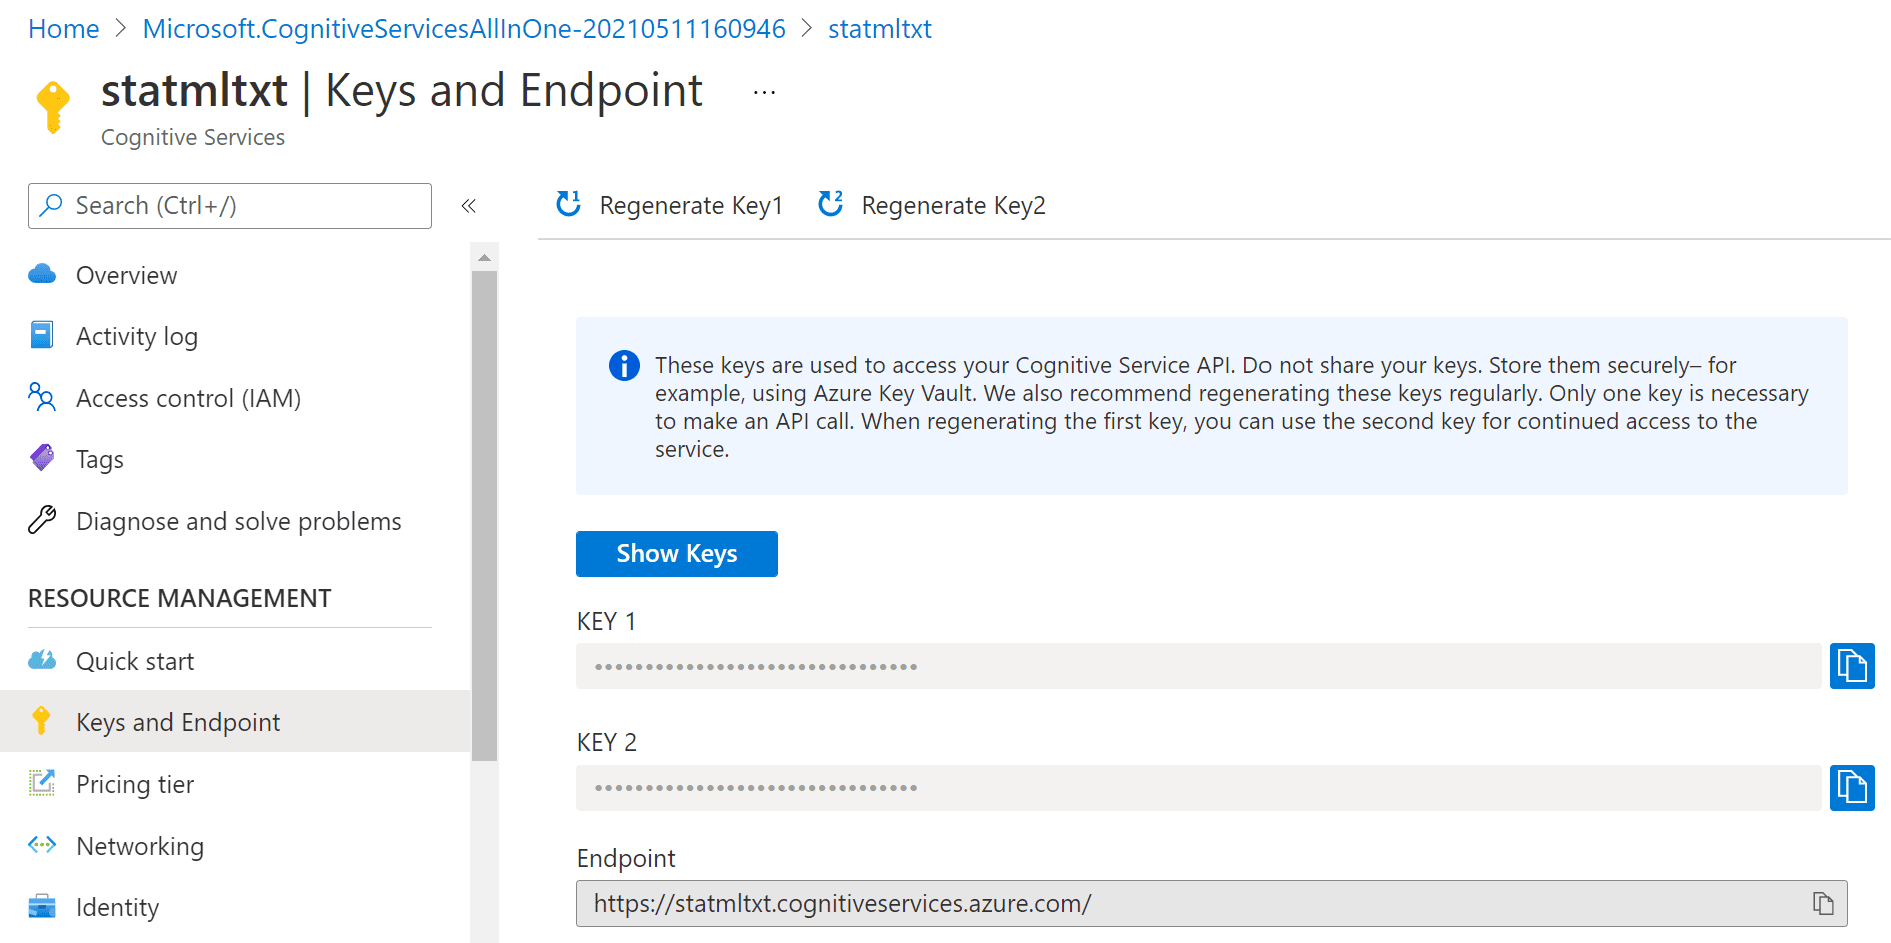Focus the Search (Ctrl+/) field
Viewport: 1891px width, 943px height.
(x=230, y=206)
